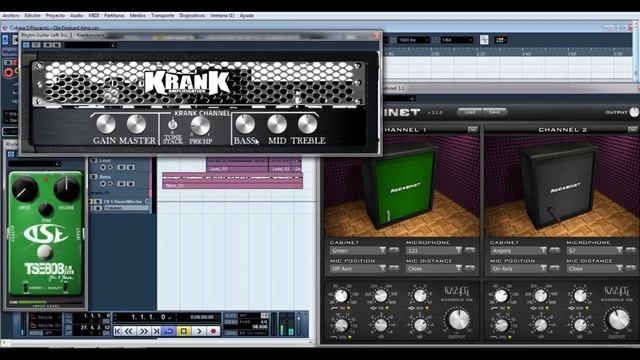This screenshot has height=360, width=640.
Task: Toggle the TSE808 pedal footswitch
Action: coord(45,253)
